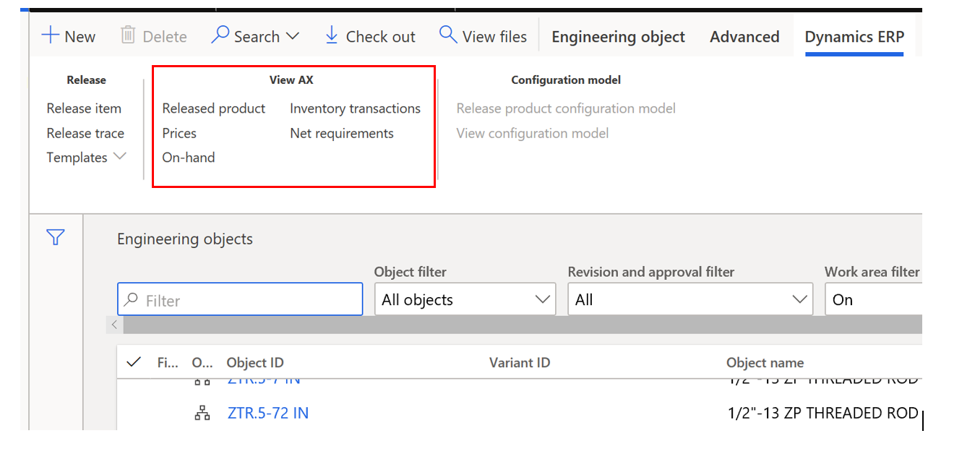Image resolution: width=975 pixels, height=449 pixels.
Task: Click Released product under View AX
Action: [214, 108]
